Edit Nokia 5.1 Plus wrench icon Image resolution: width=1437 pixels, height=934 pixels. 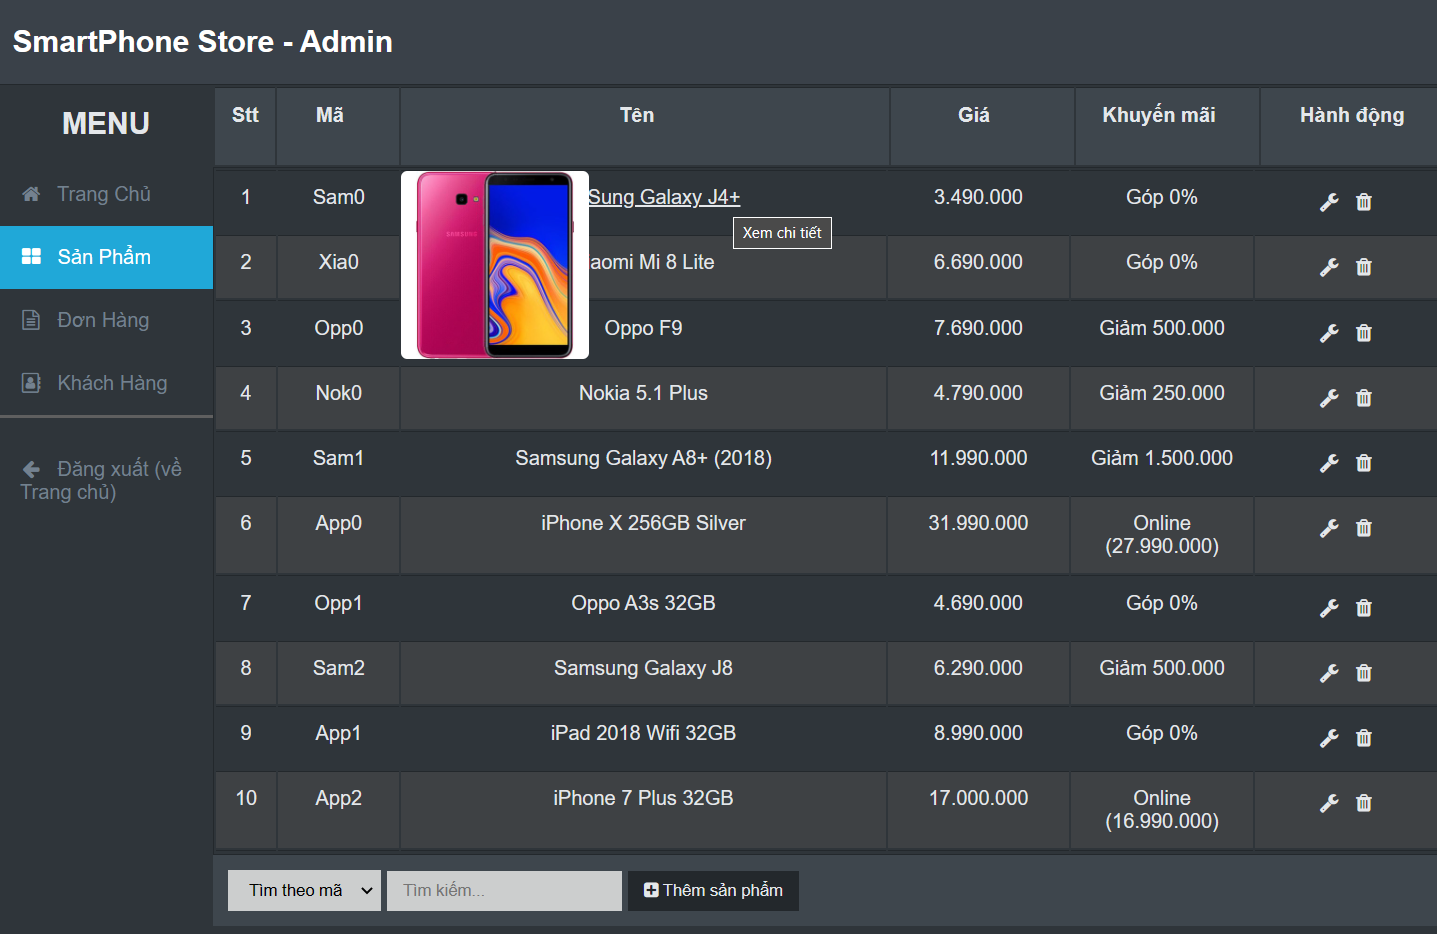[1329, 398]
